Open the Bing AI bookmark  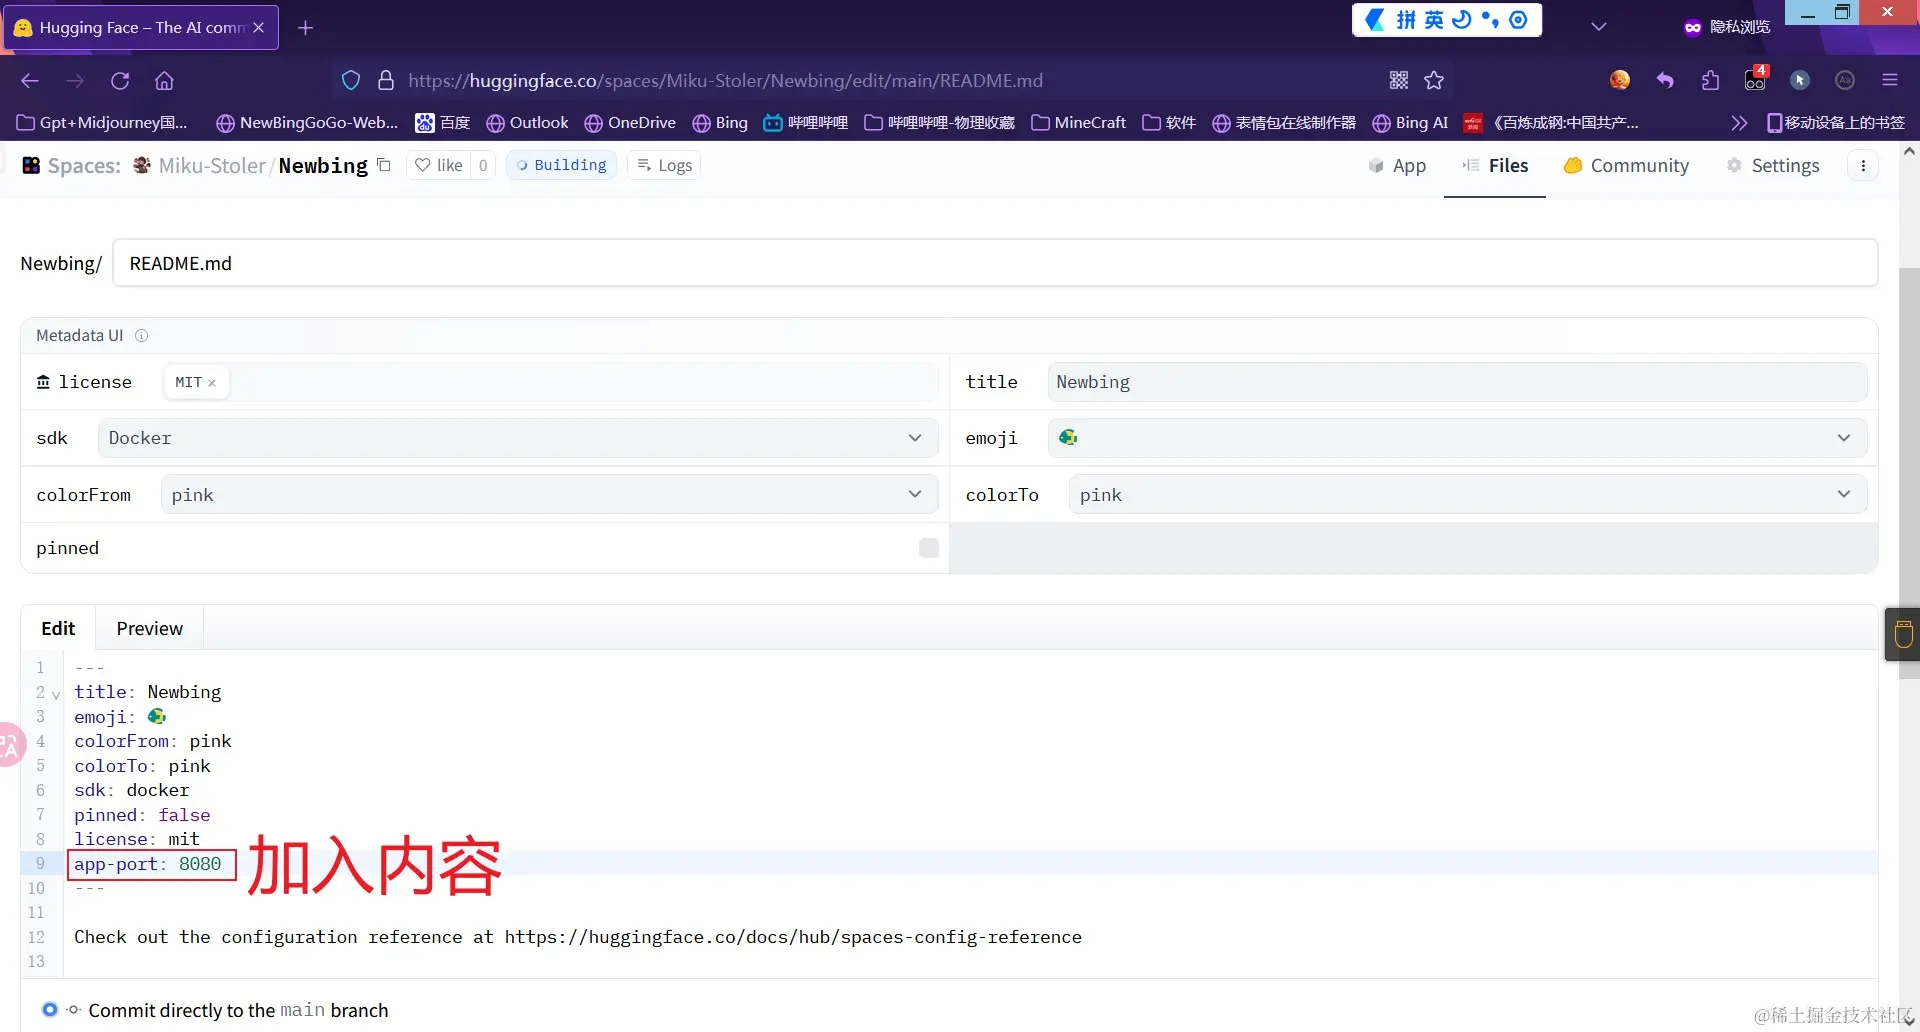click(1410, 123)
